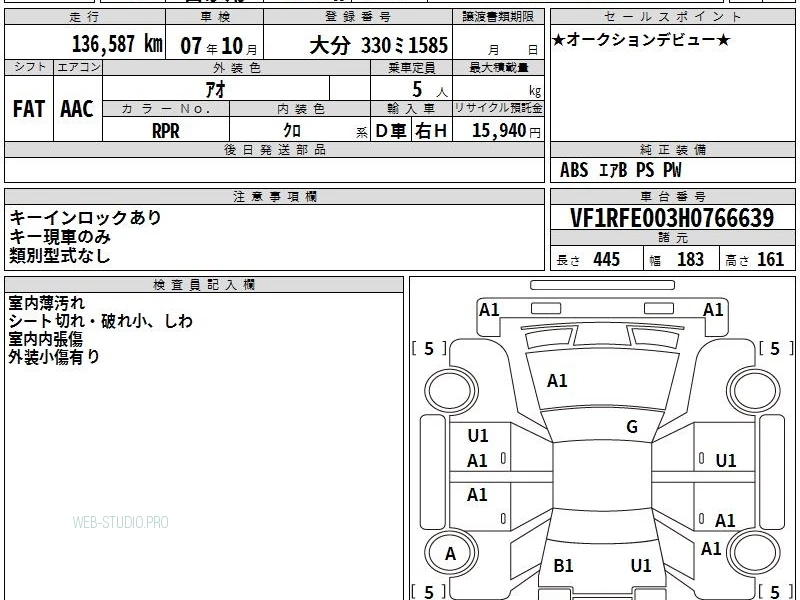Select the シフト header label
Viewport: 800px width, 600px height.
29,67
